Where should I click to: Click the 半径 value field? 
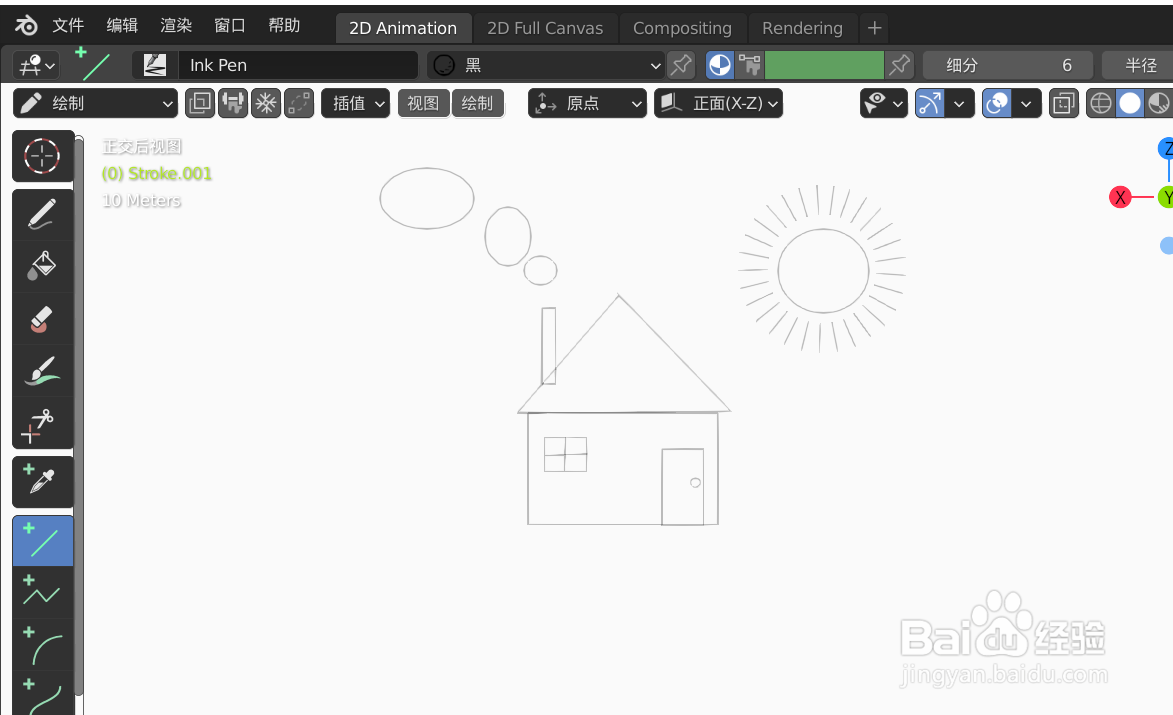click(1137, 65)
